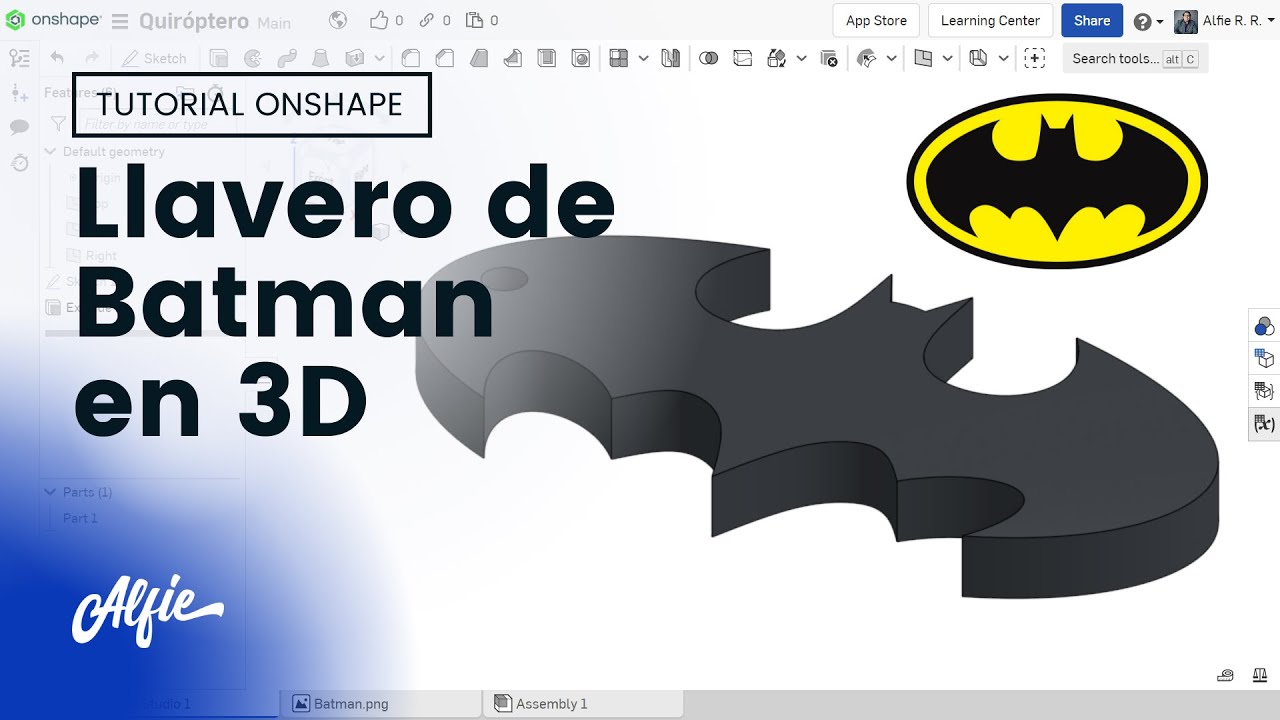This screenshot has height=720, width=1280.
Task: Open the document hamburger menu
Action: 120,21
